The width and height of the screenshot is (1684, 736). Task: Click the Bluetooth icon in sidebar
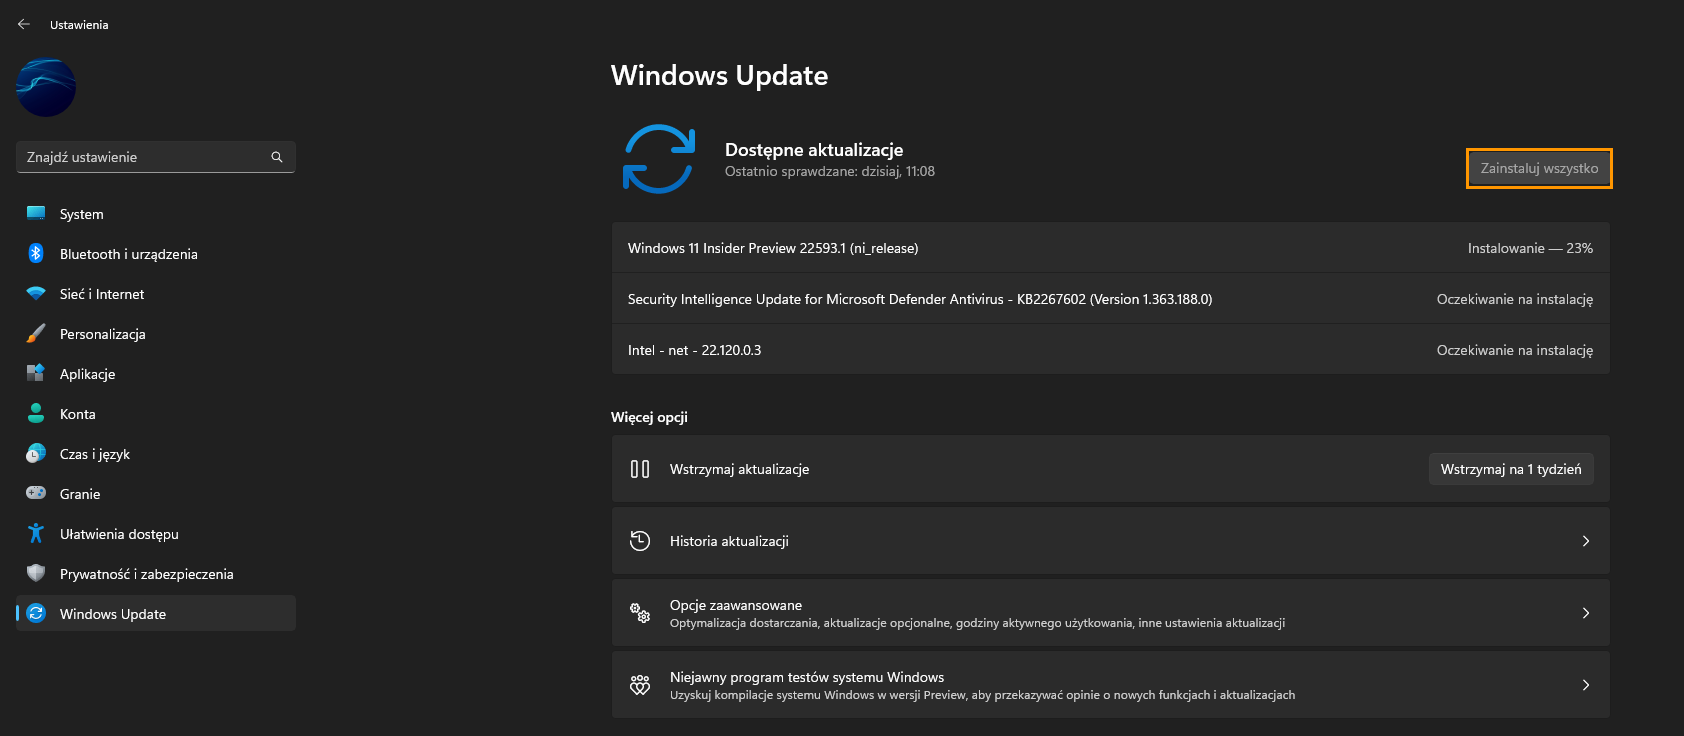coord(36,253)
